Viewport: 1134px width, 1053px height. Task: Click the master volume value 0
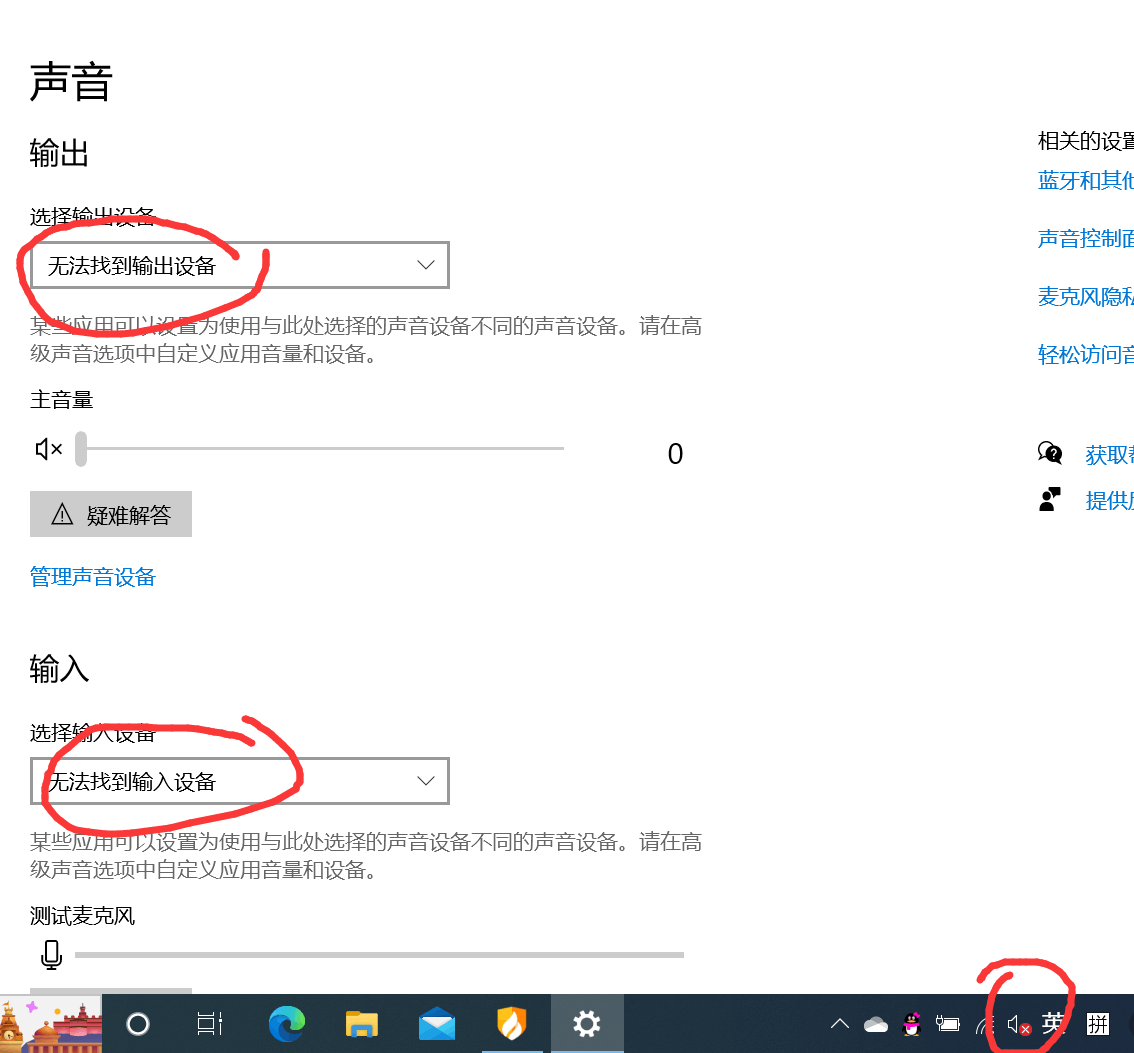[x=675, y=454]
